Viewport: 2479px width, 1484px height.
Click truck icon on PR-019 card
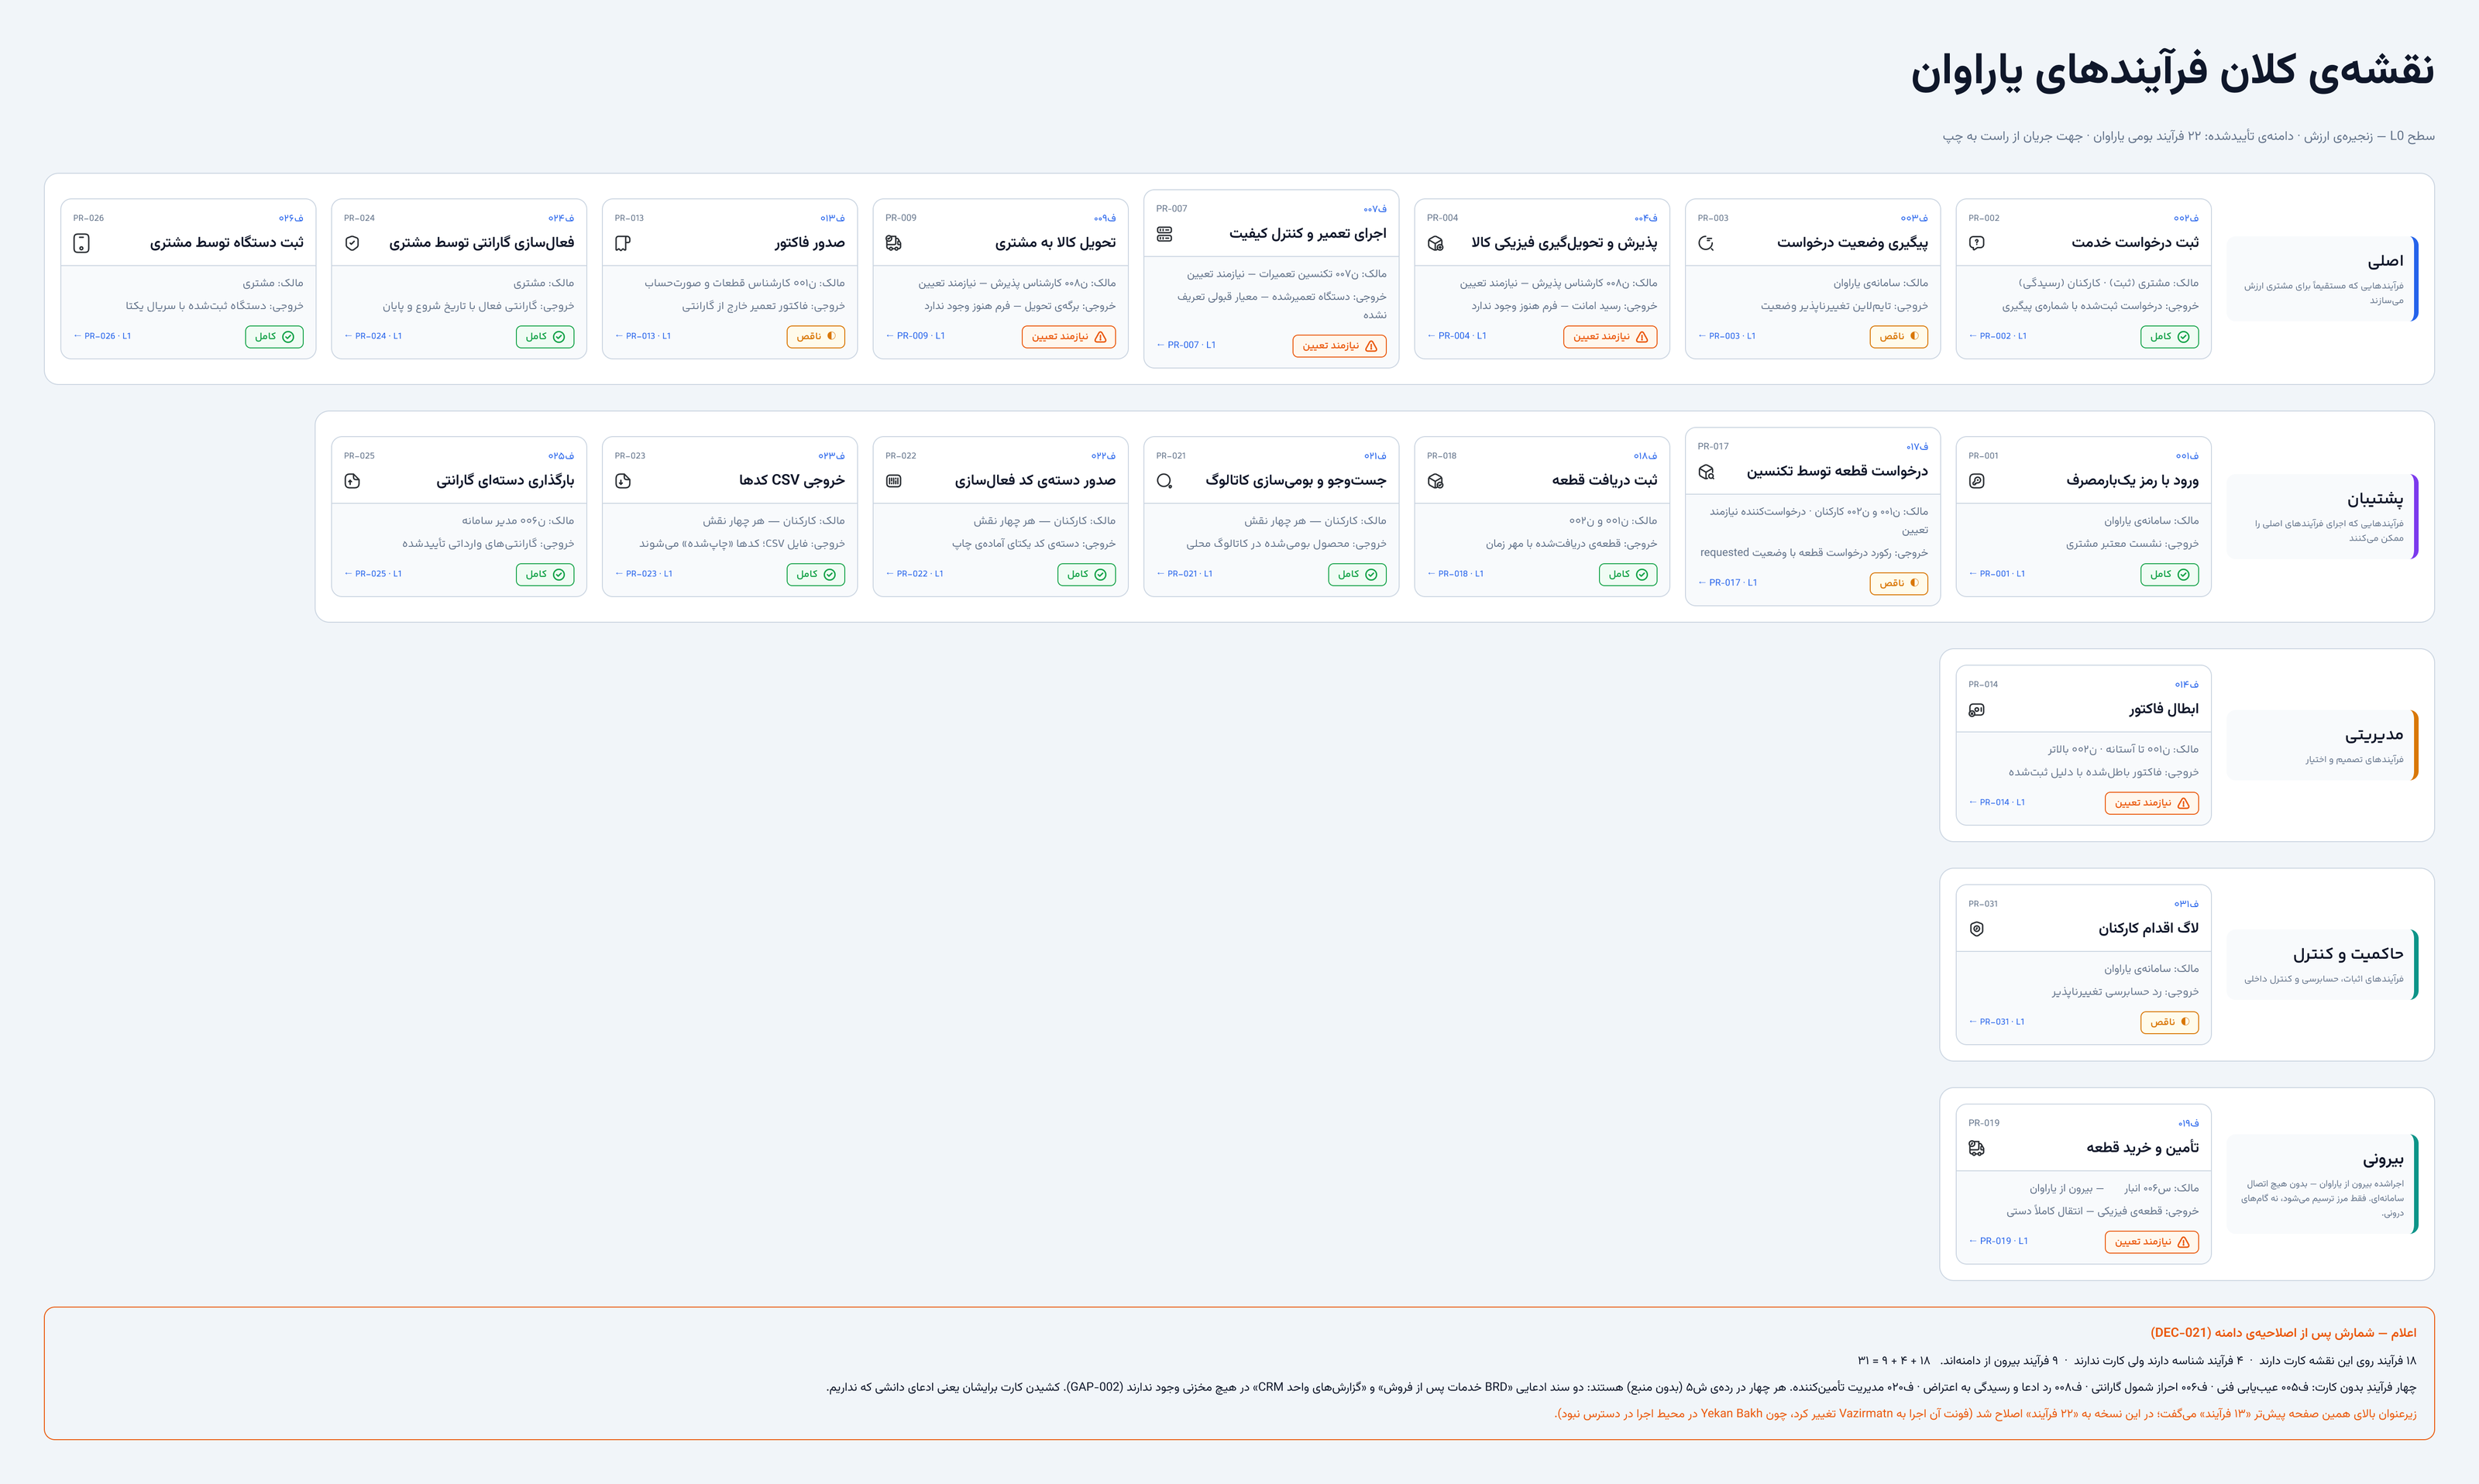(1977, 1148)
